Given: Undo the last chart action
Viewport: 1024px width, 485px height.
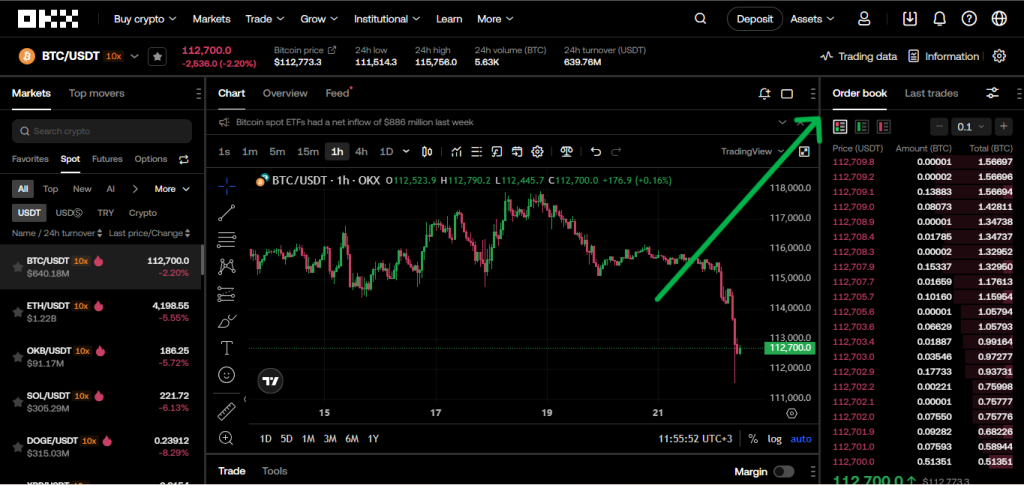Looking at the screenshot, I should [596, 152].
